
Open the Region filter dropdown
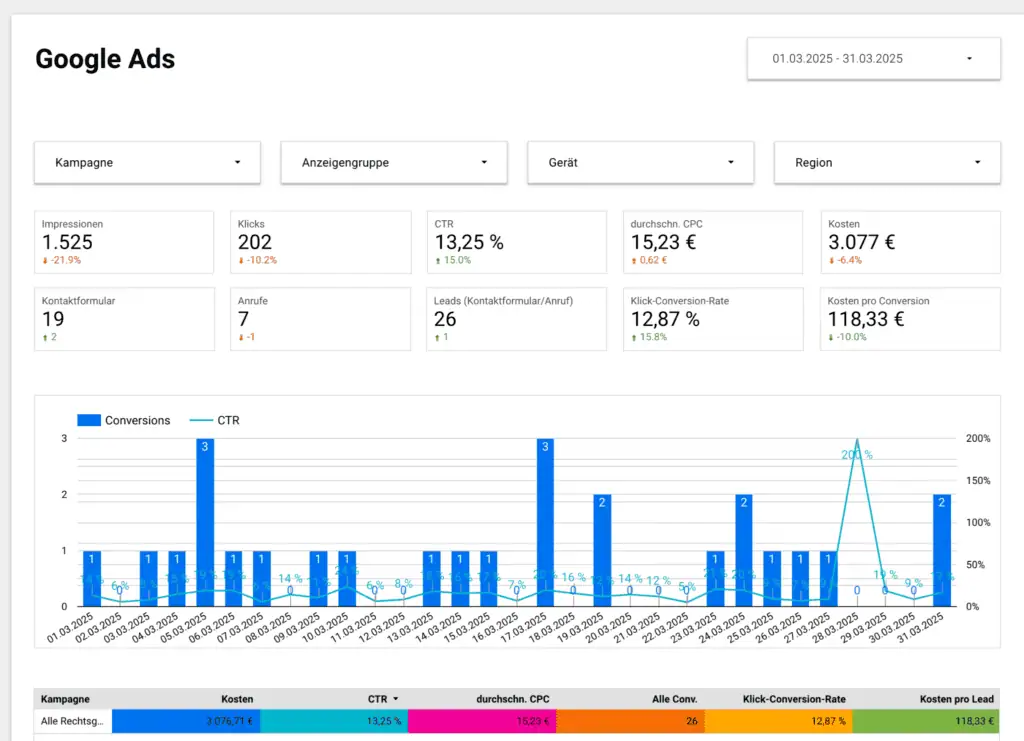(x=887, y=163)
